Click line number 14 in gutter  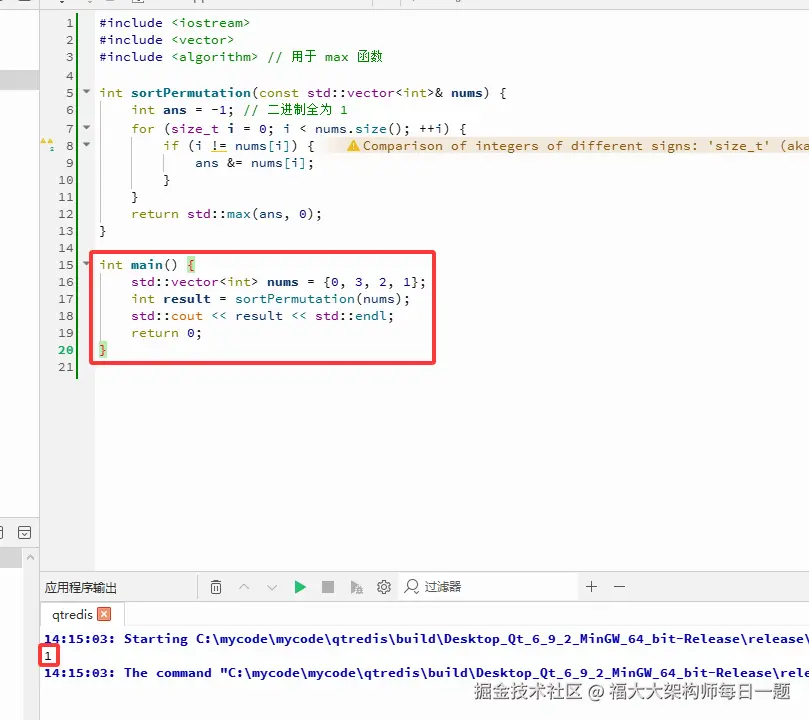66,248
